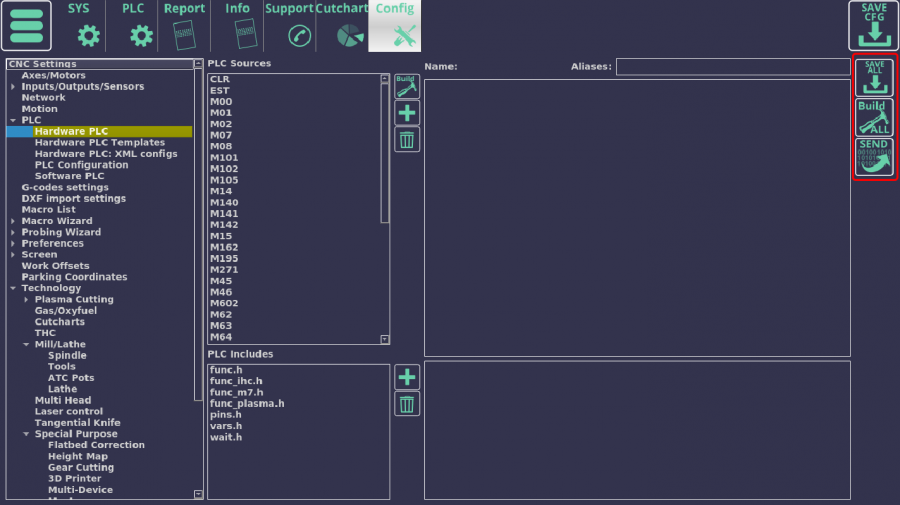The width and height of the screenshot is (900, 505).
Task: Collapse Mill/Lathe tree node
Action: point(26,344)
